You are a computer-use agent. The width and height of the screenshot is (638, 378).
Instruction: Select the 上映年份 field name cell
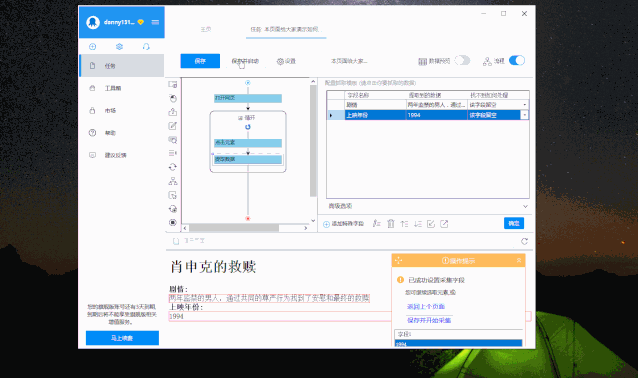pyautogui.click(x=375, y=115)
